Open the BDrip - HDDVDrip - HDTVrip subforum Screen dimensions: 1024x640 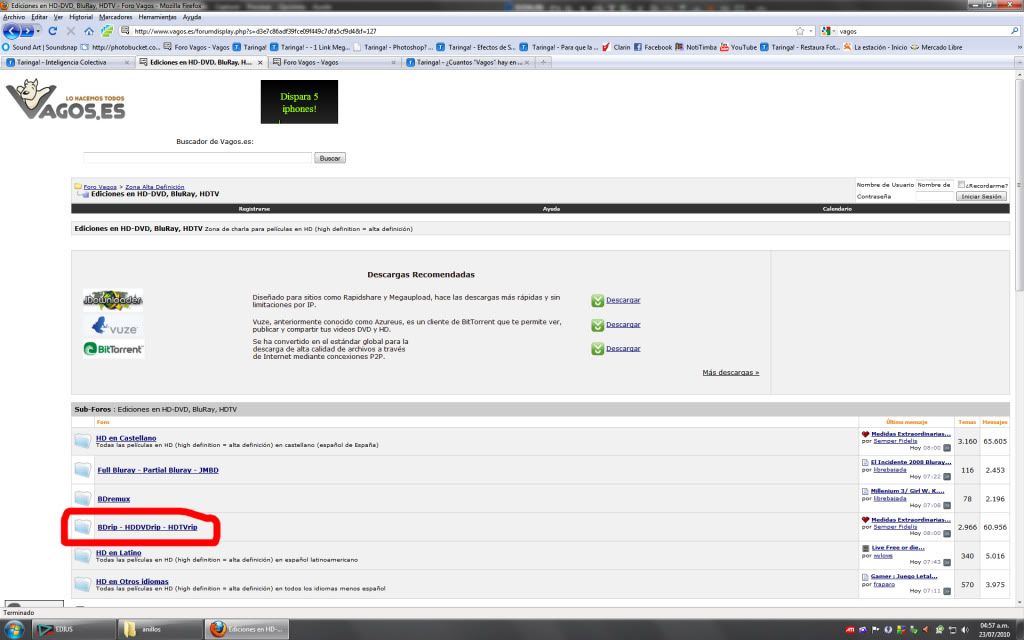(x=147, y=527)
